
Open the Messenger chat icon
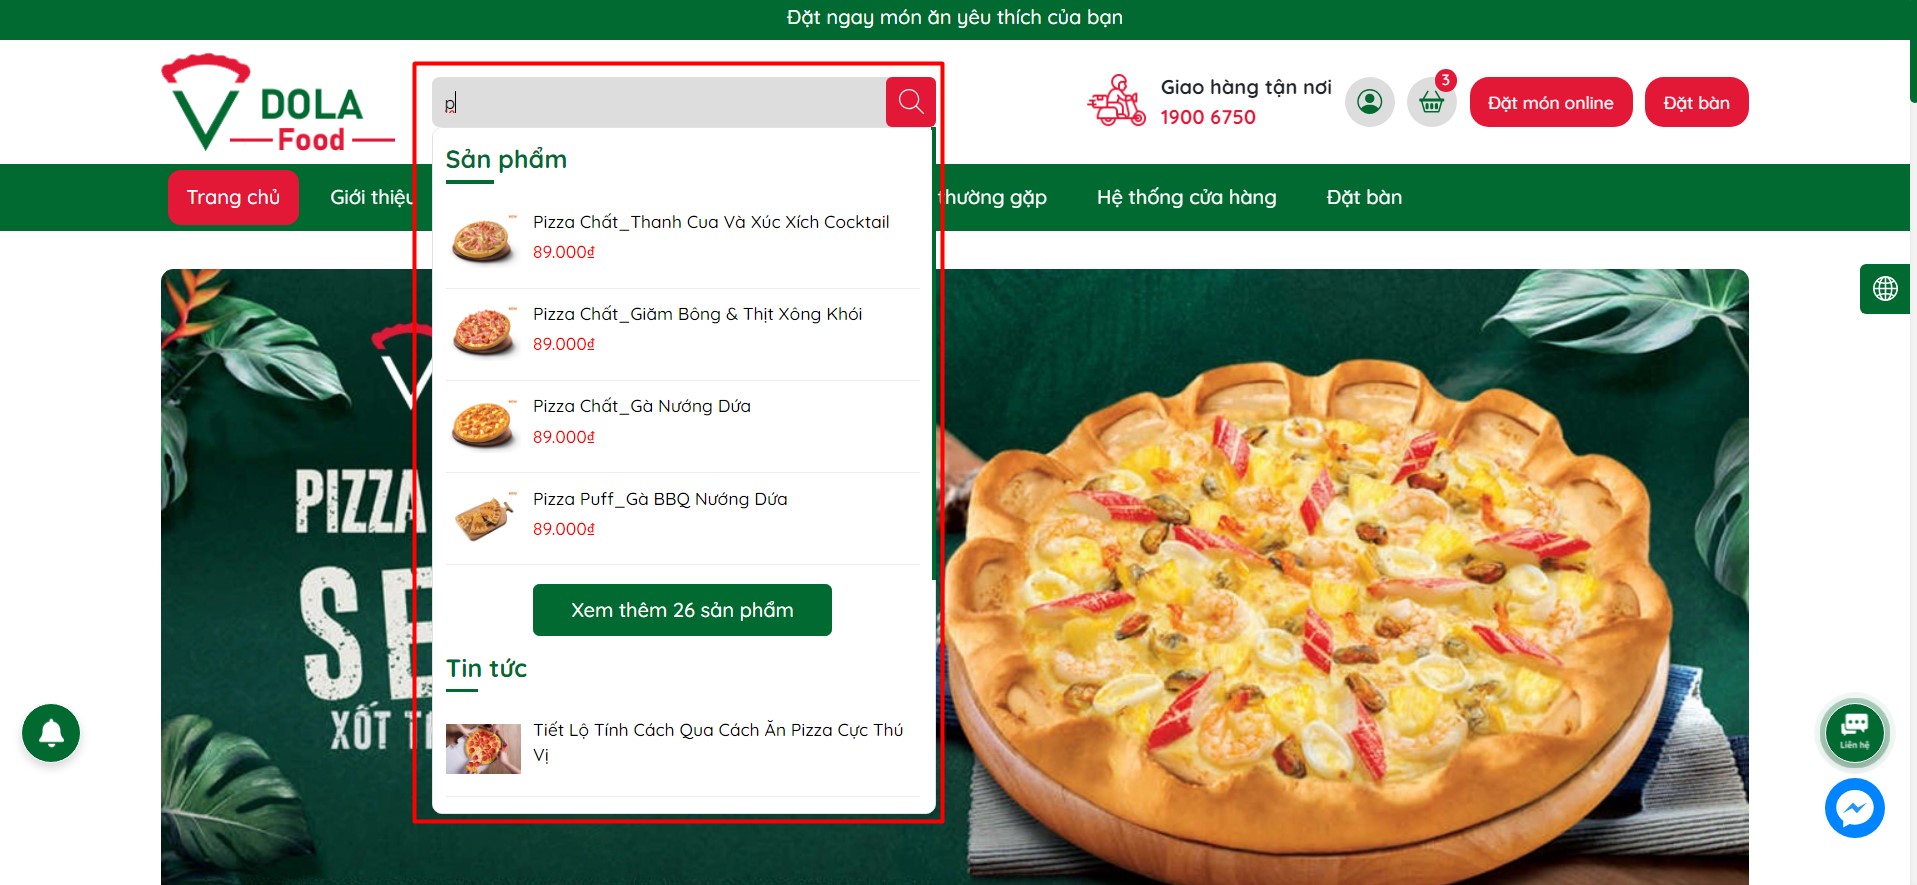click(x=1854, y=808)
